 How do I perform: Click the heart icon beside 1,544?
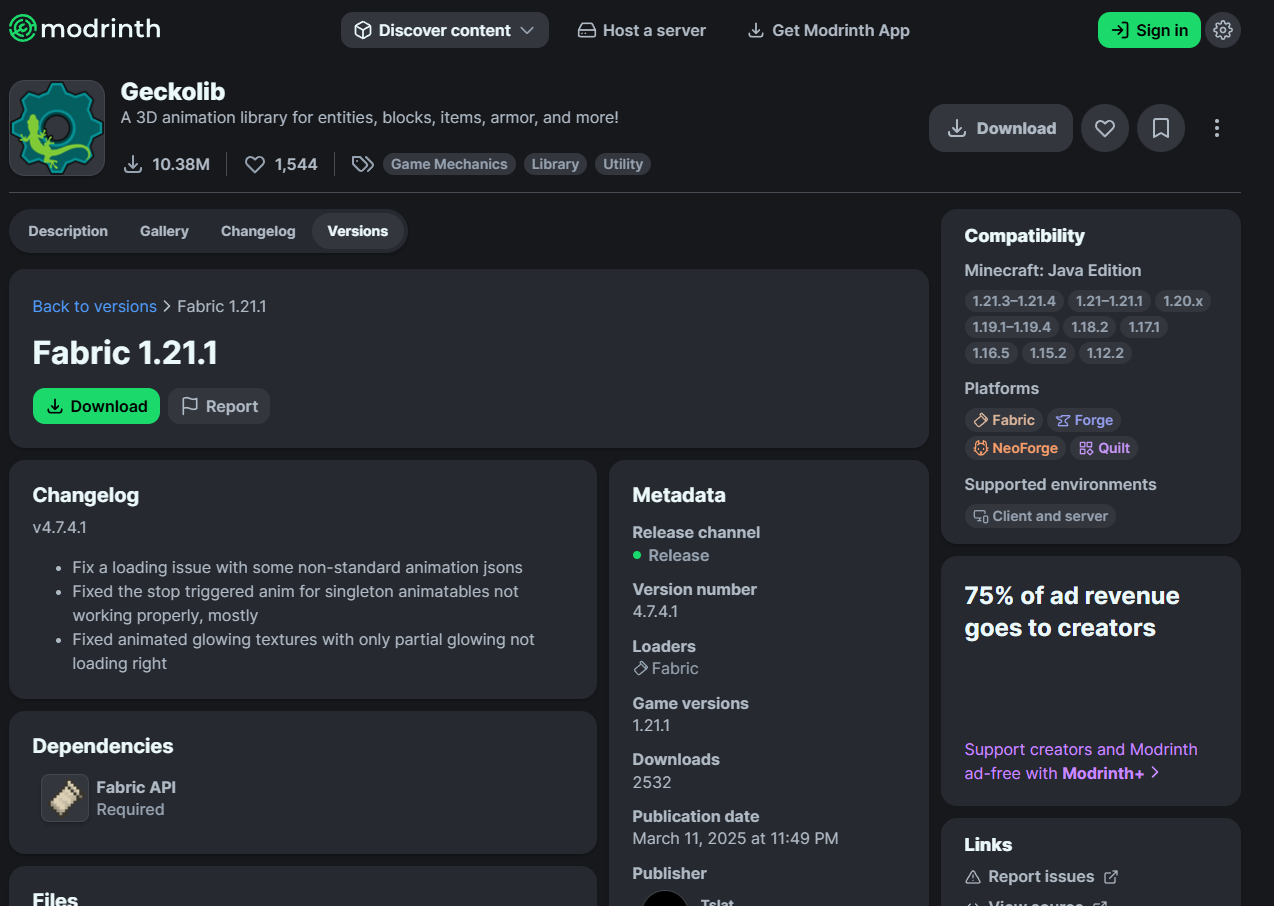click(x=255, y=164)
